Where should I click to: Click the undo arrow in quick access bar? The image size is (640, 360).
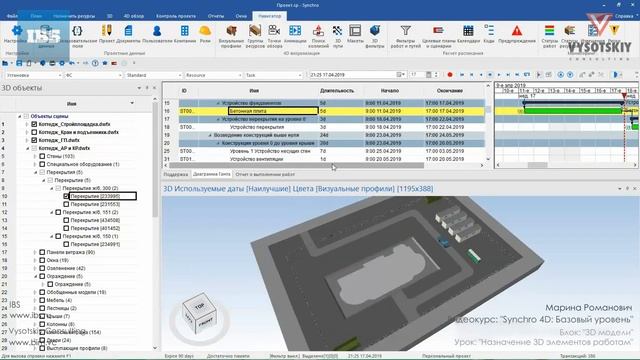(x=72, y=63)
